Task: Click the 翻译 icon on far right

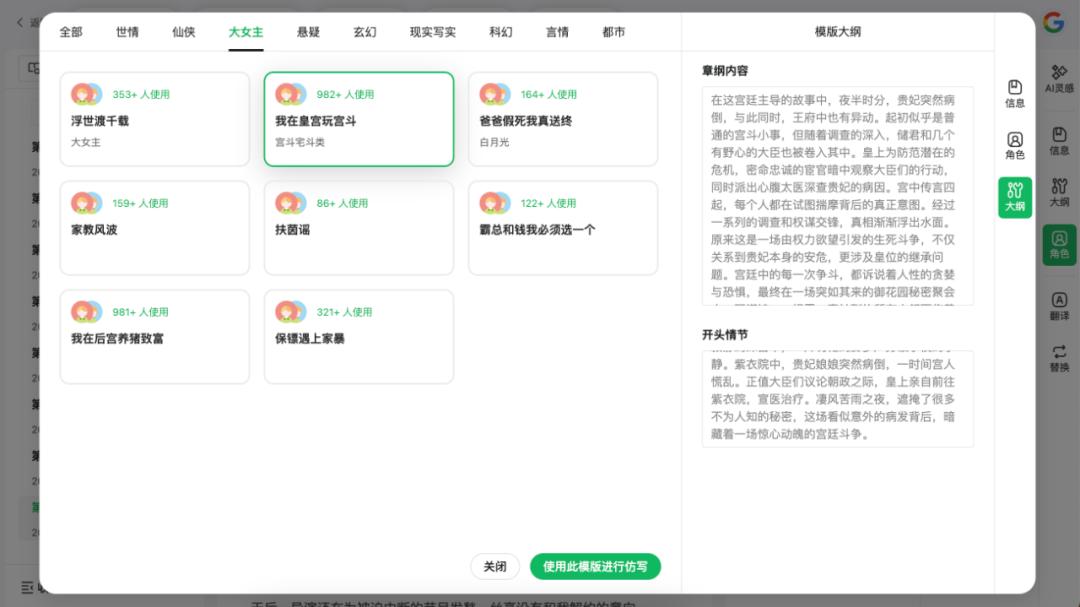Action: pyautogui.click(x=1059, y=306)
